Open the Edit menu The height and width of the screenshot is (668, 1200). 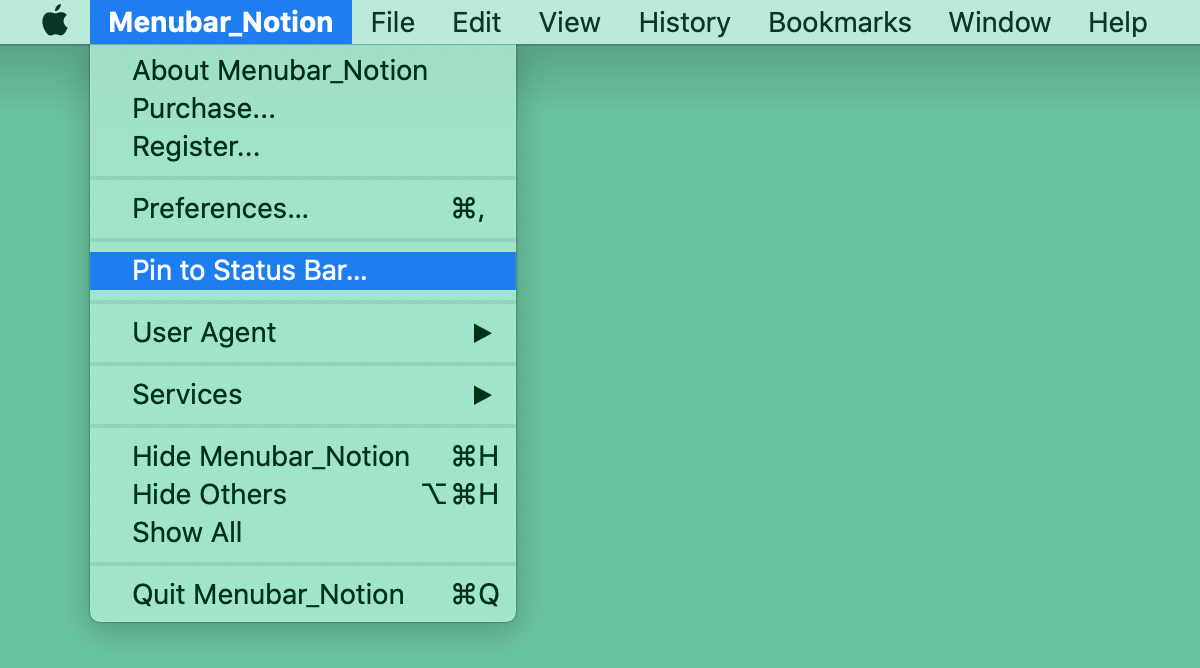pyautogui.click(x=476, y=22)
